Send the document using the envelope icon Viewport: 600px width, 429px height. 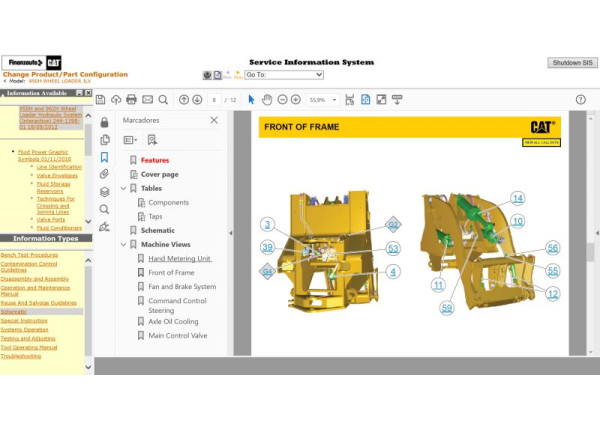click(x=148, y=100)
